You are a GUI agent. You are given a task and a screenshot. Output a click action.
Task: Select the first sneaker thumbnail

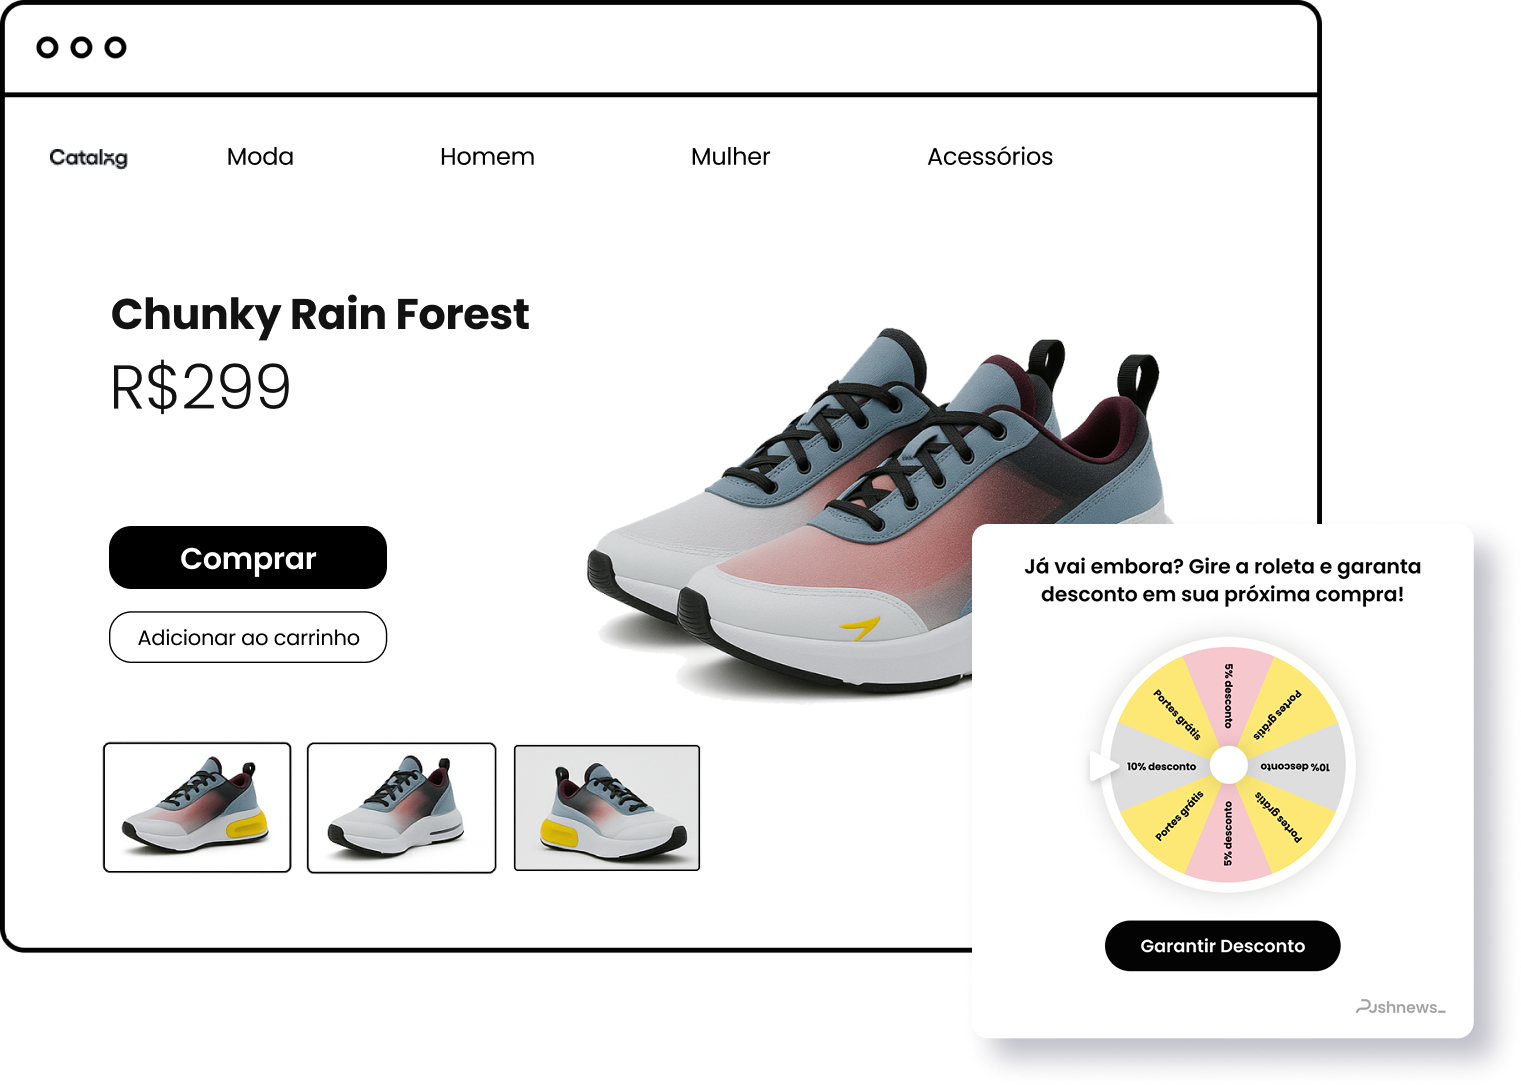(x=197, y=807)
